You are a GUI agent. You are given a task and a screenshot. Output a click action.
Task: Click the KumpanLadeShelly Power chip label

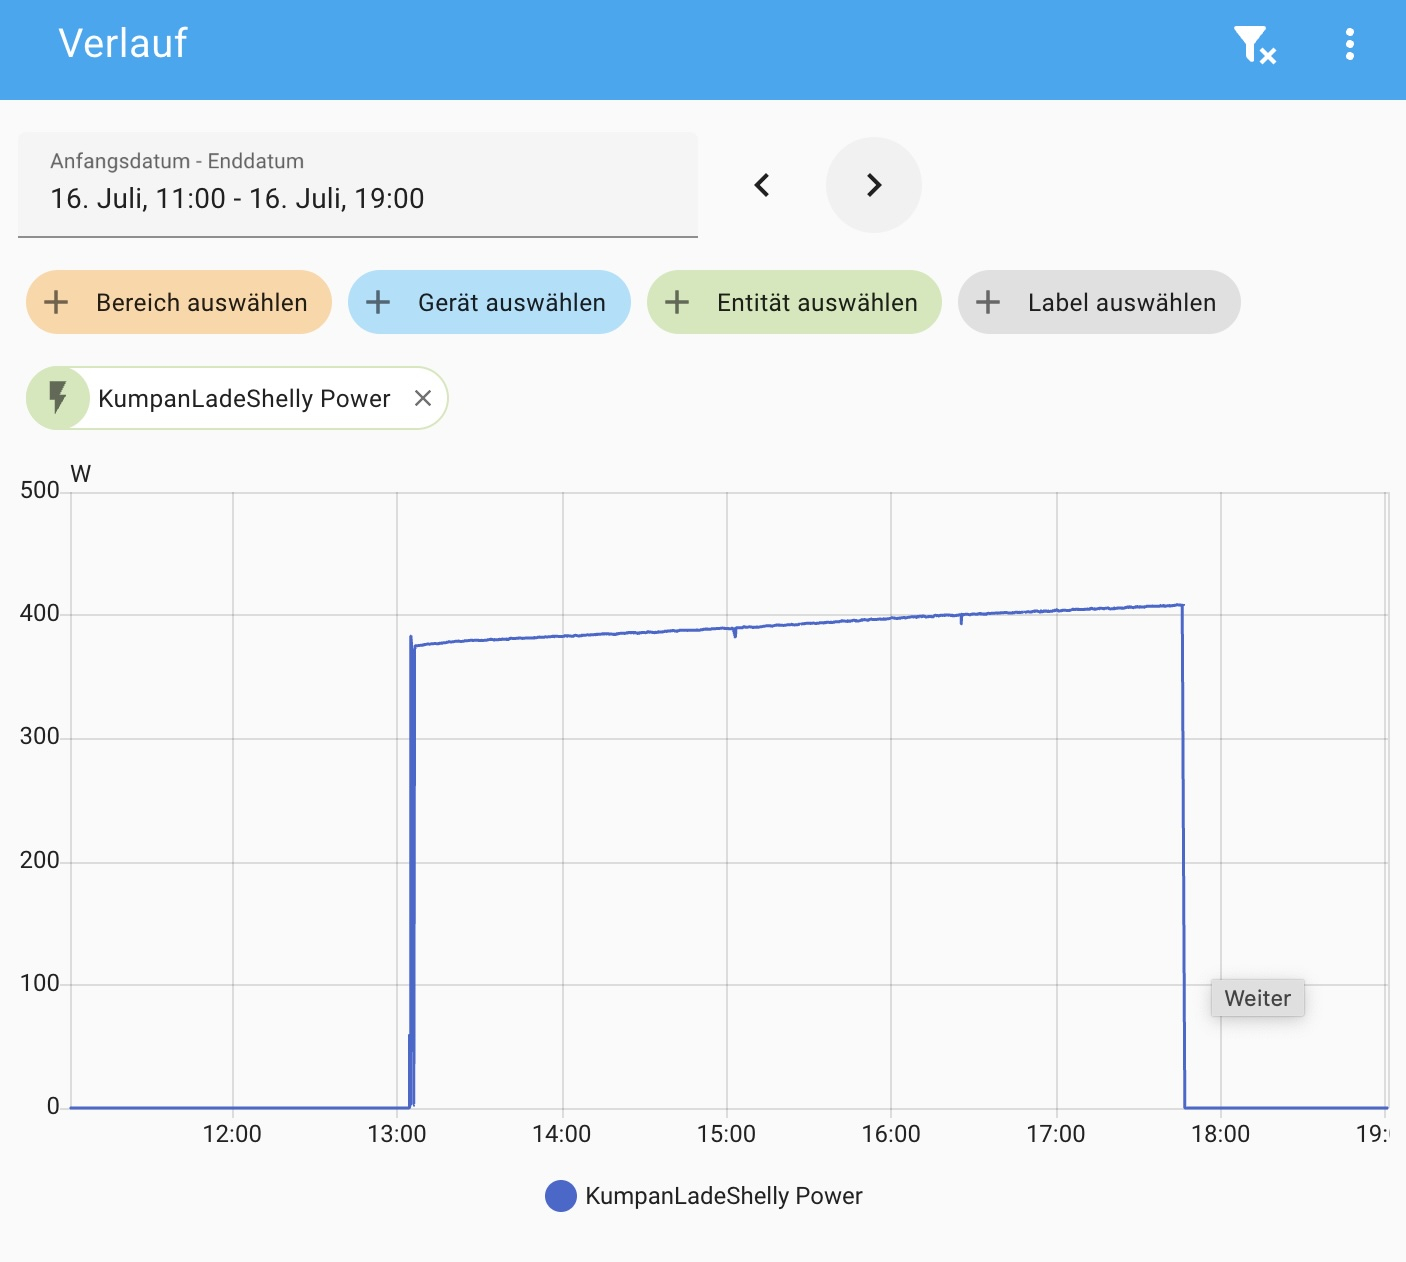click(x=244, y=398)
